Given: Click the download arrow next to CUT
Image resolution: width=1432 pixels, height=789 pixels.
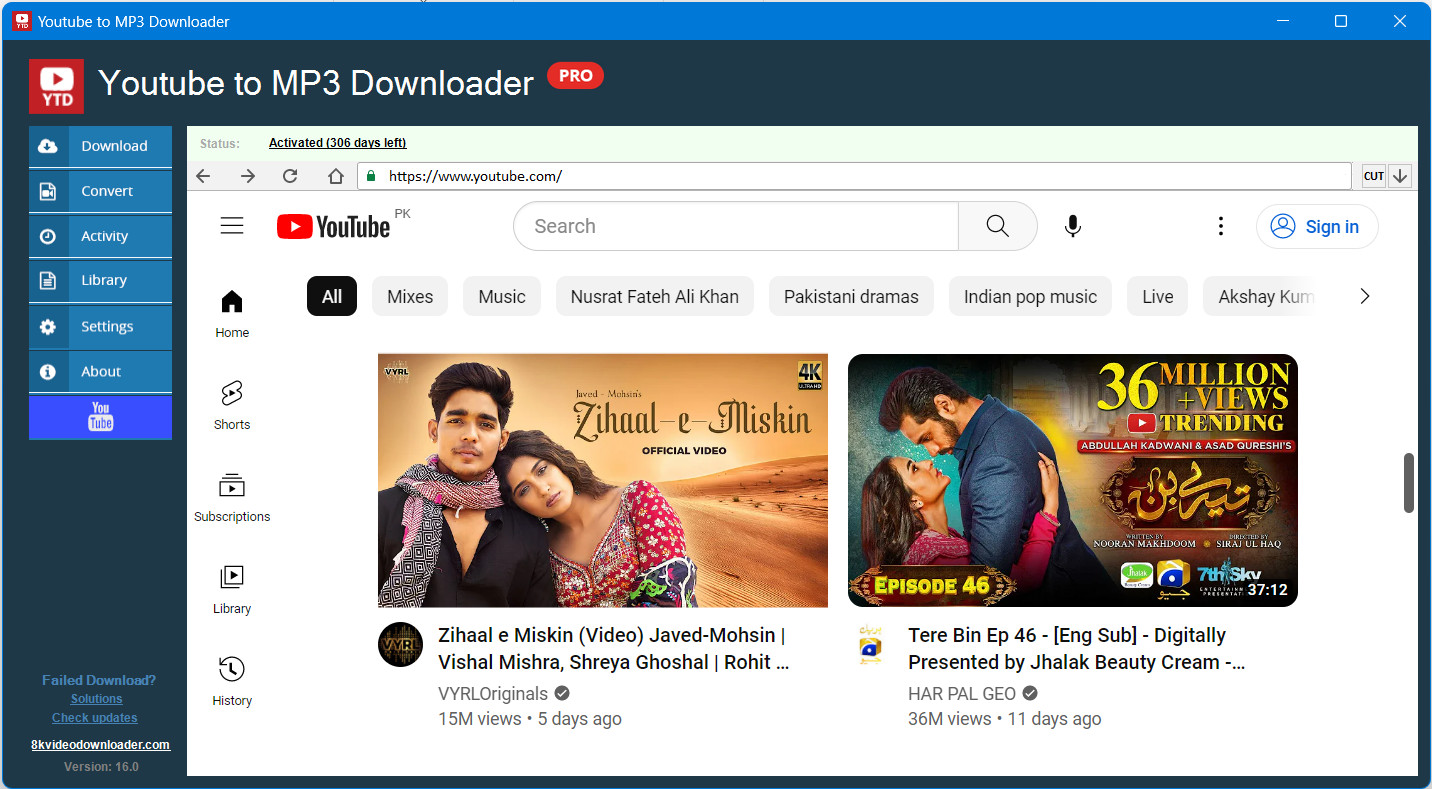Looking at the screenshot, I should click(x=1400, y=176).
